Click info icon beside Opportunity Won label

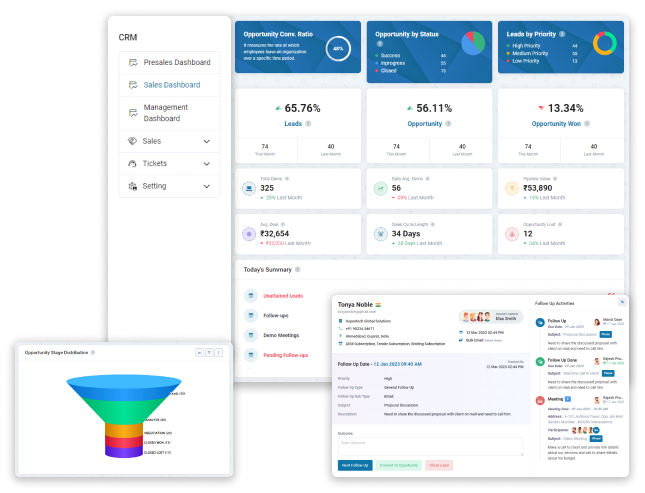(x=587, y=123)
